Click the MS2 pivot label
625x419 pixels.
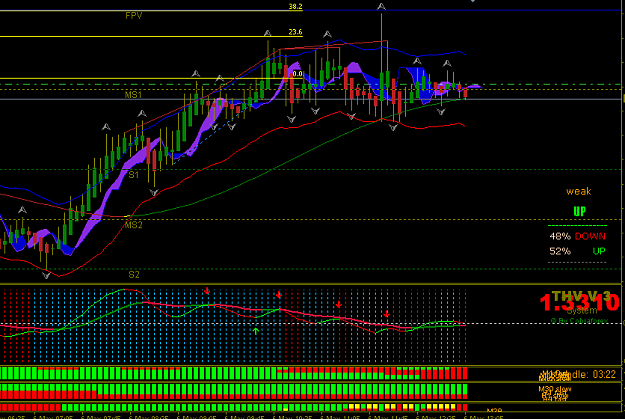pyautogui.click(x=134, y=225)
